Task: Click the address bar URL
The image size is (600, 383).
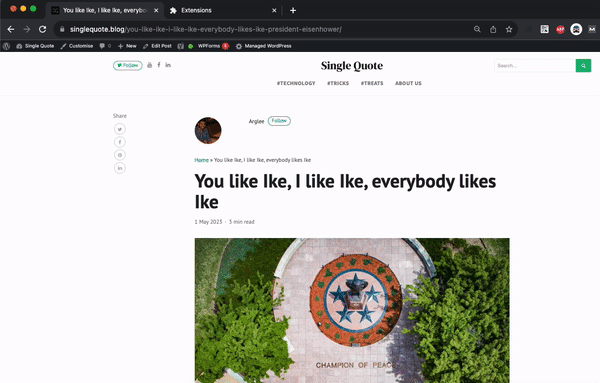Action: (x=205, y=29)
